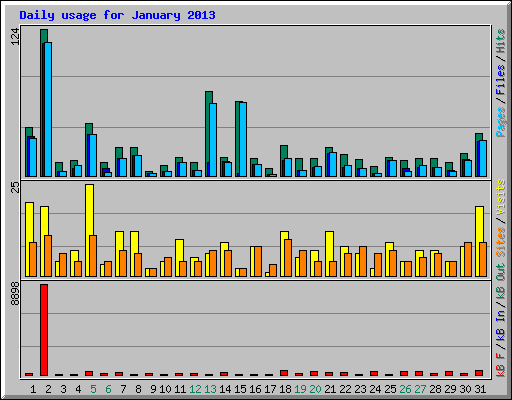Click day label 3 on the x-axis
This screenshot has height=400, width=512.
point(63,389)
